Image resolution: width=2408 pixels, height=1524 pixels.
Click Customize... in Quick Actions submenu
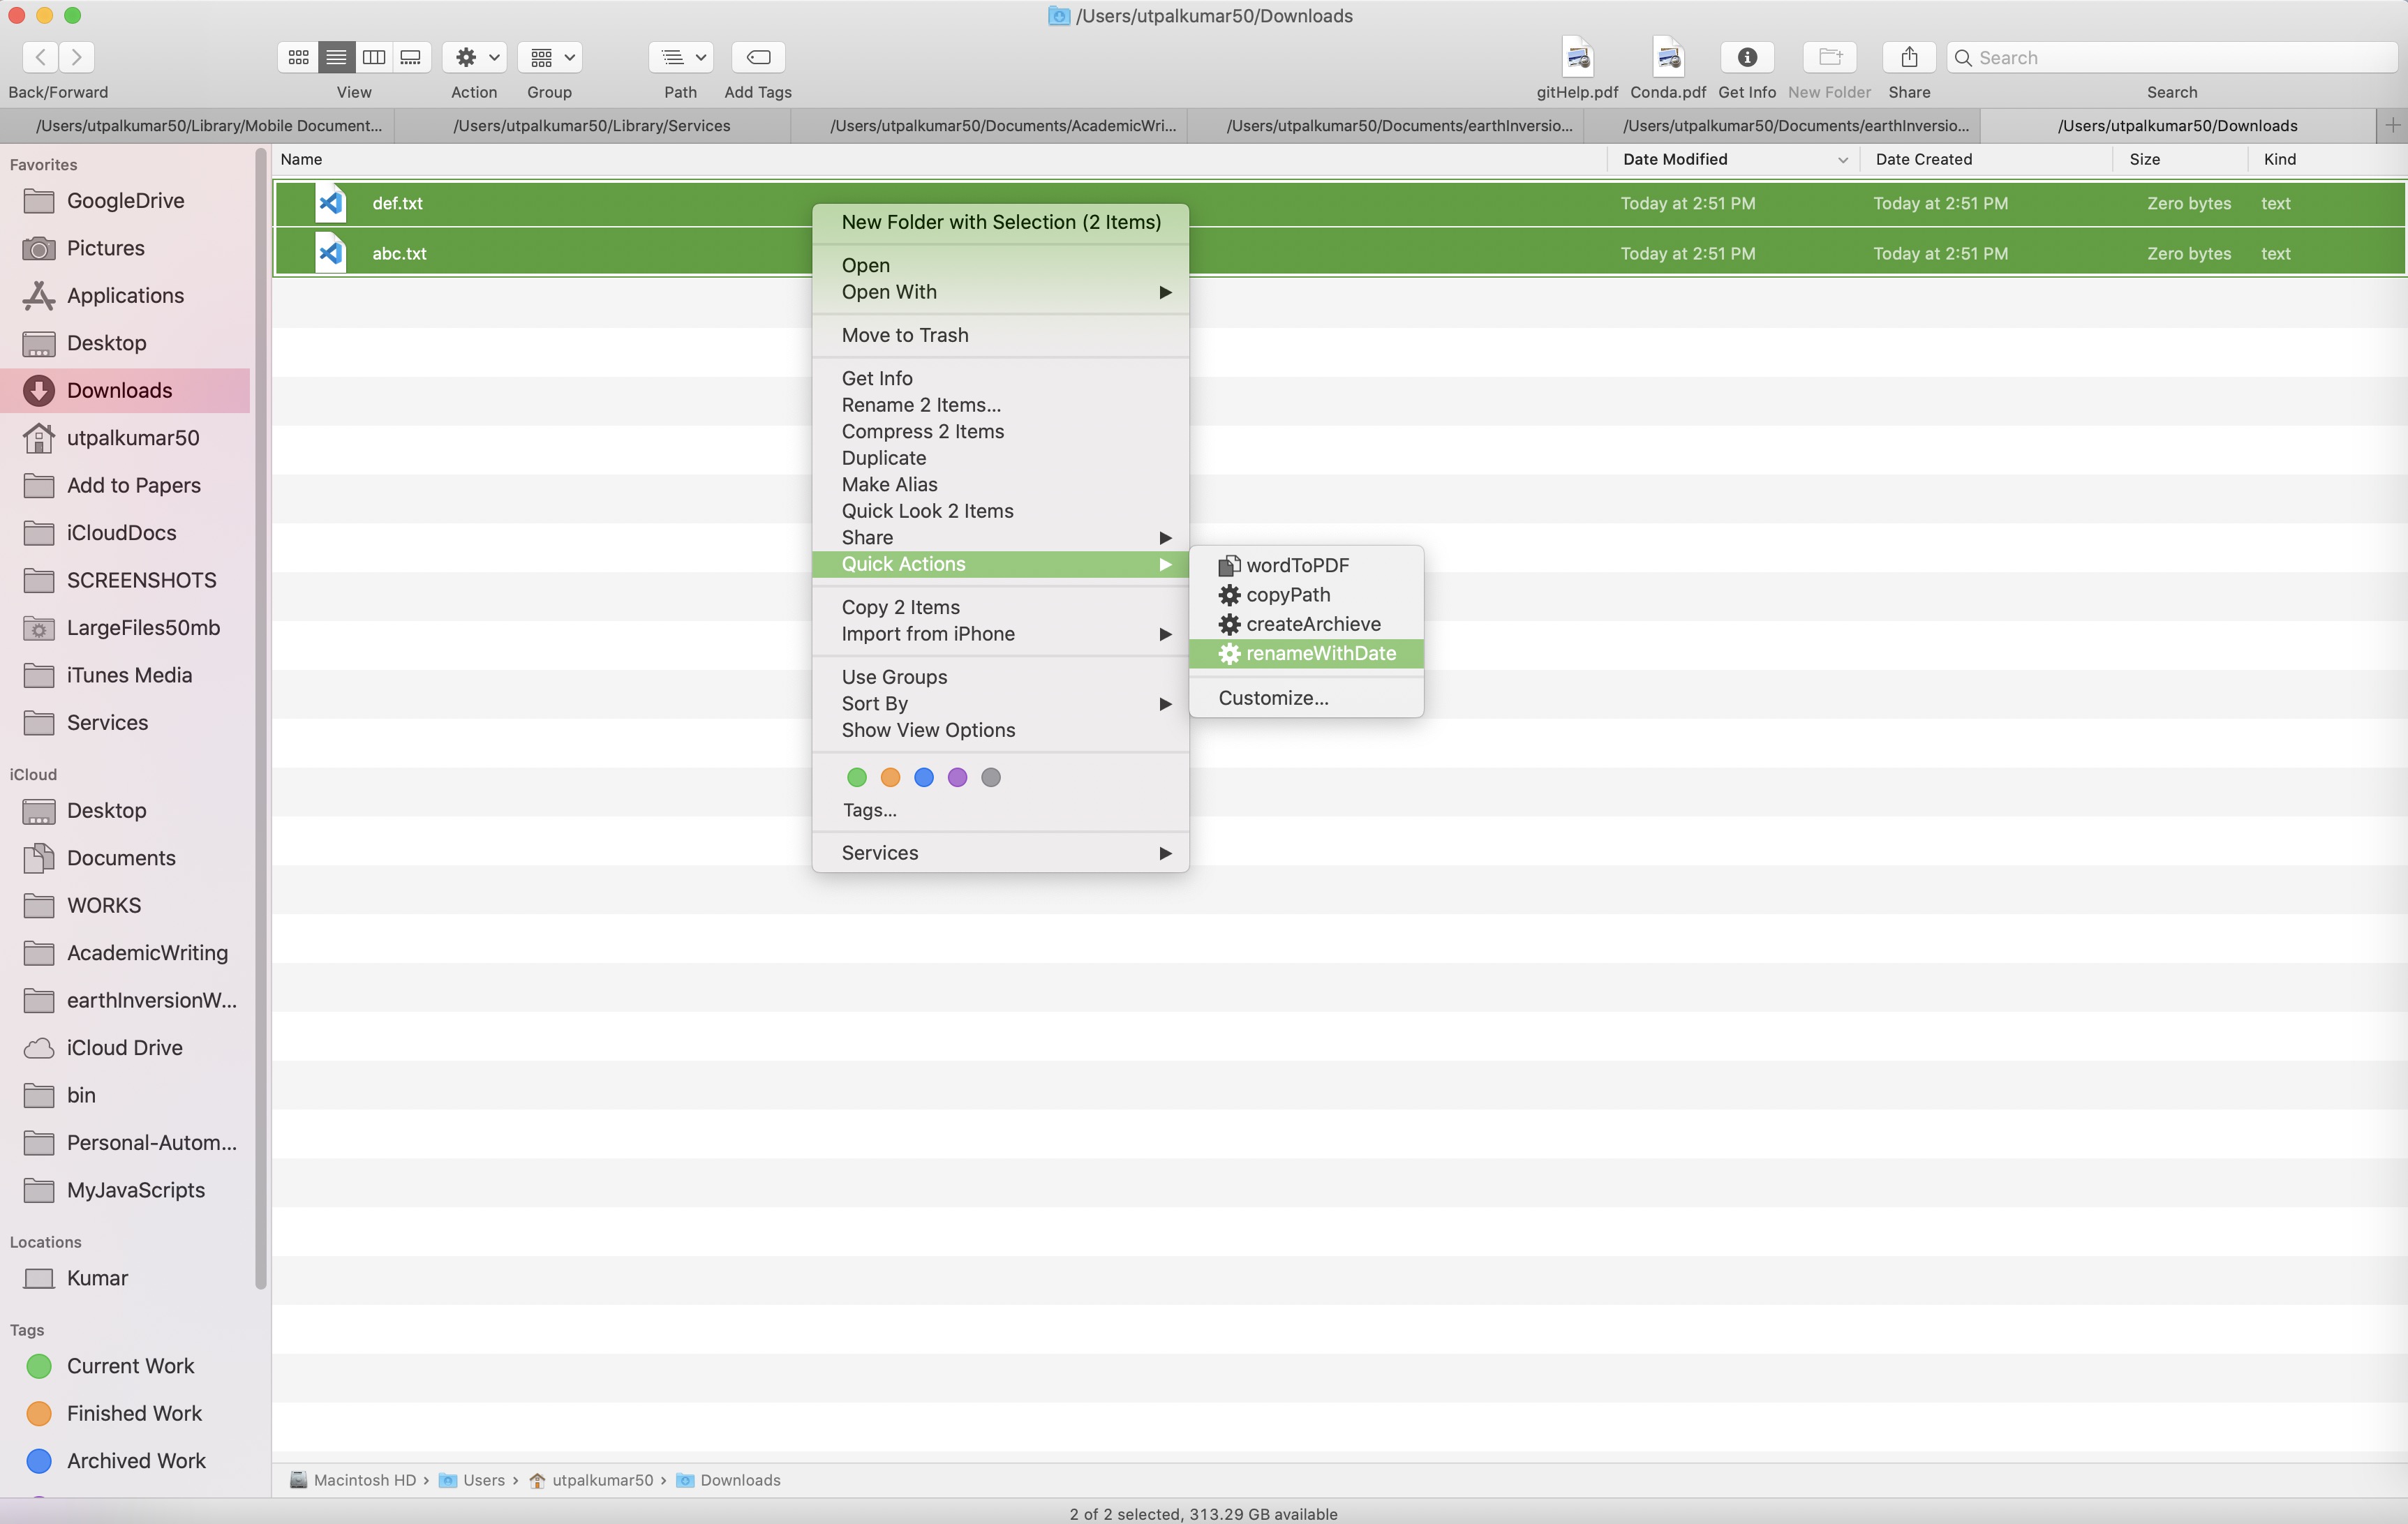click(x=1273, y=698)
